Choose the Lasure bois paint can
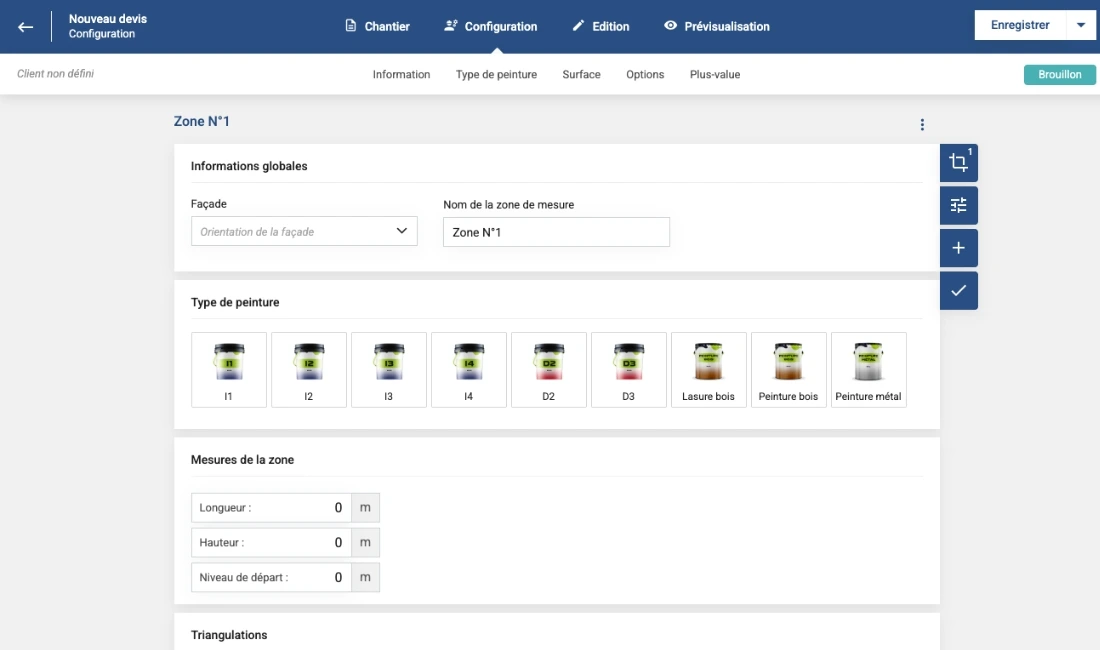 tap(709, 370)
